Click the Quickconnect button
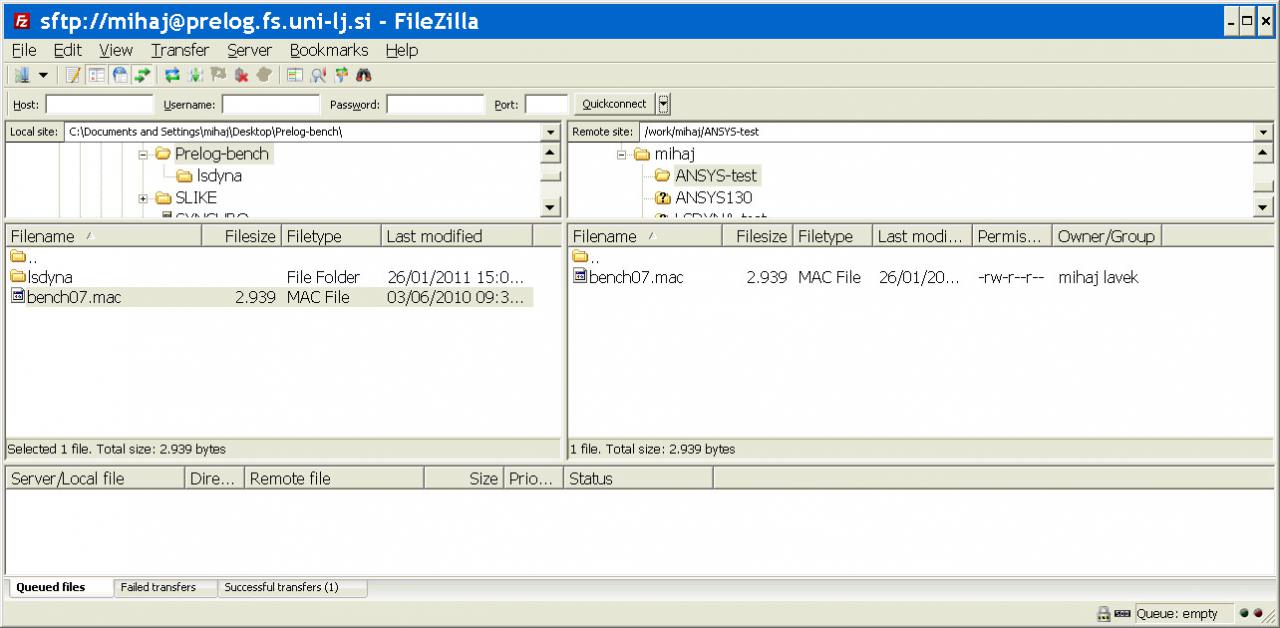 (x=614, y=104)
